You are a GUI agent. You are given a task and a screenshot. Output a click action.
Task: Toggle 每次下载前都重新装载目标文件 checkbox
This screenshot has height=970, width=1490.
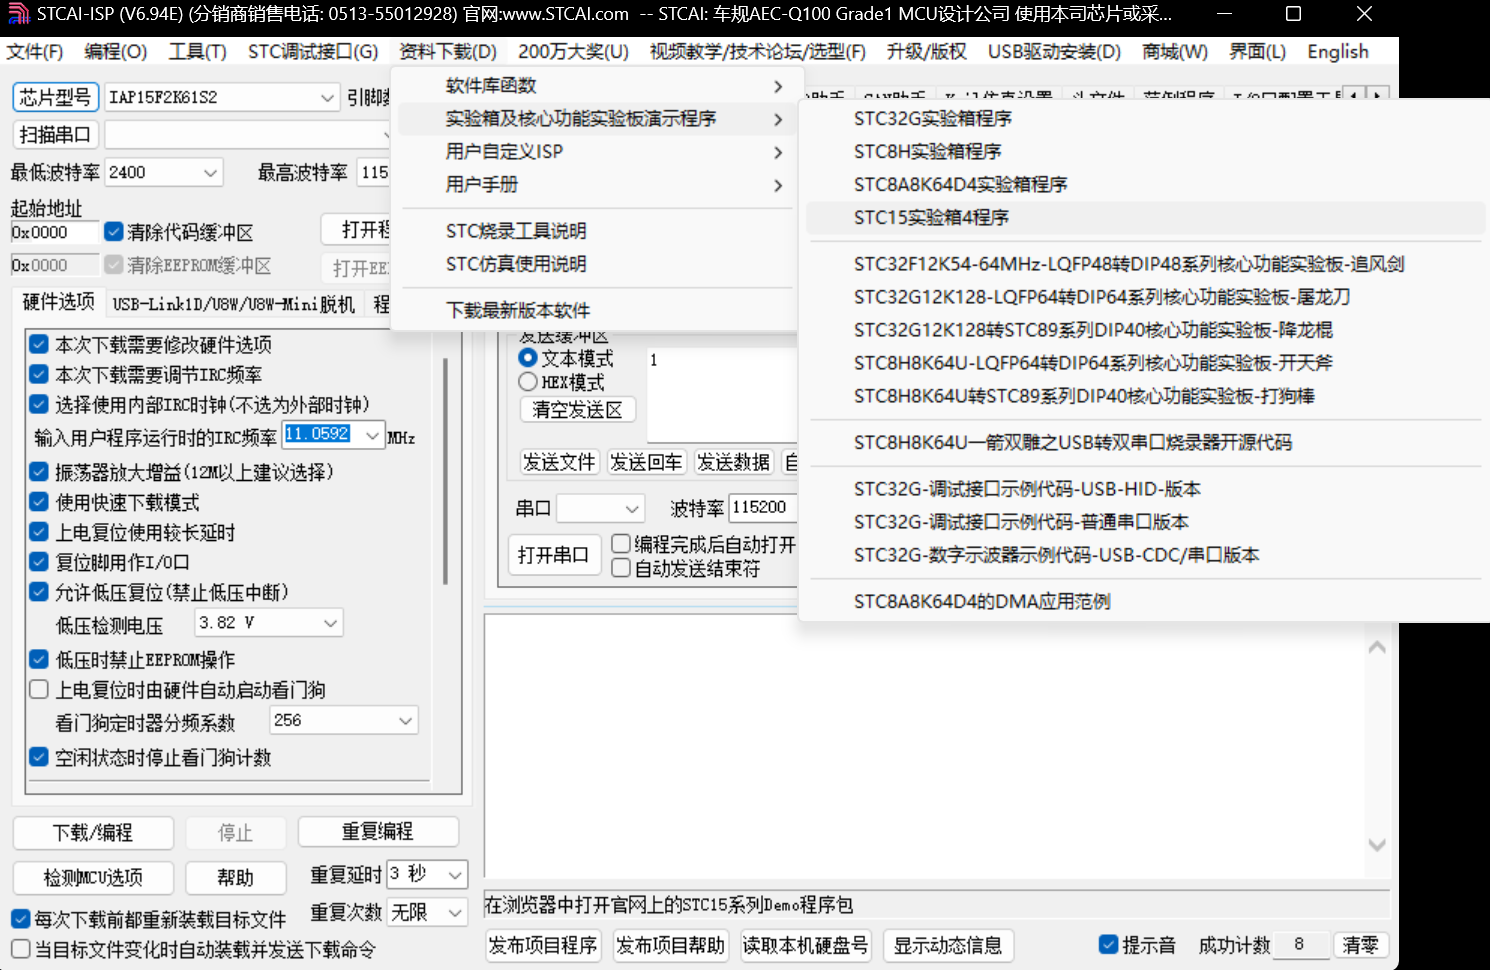pos(20,918)
